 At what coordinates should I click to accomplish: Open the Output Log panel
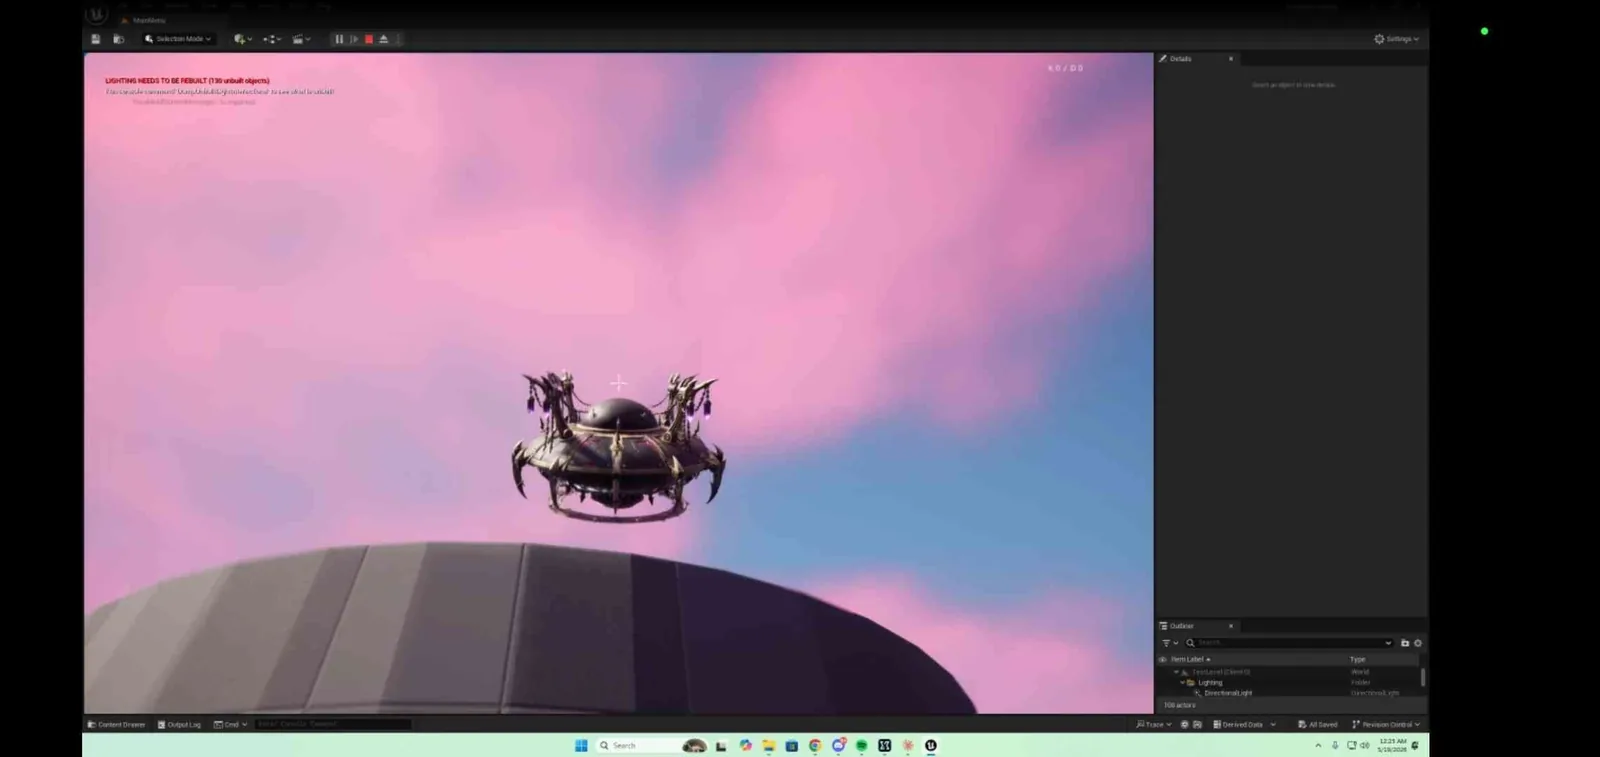pos(180,724)
